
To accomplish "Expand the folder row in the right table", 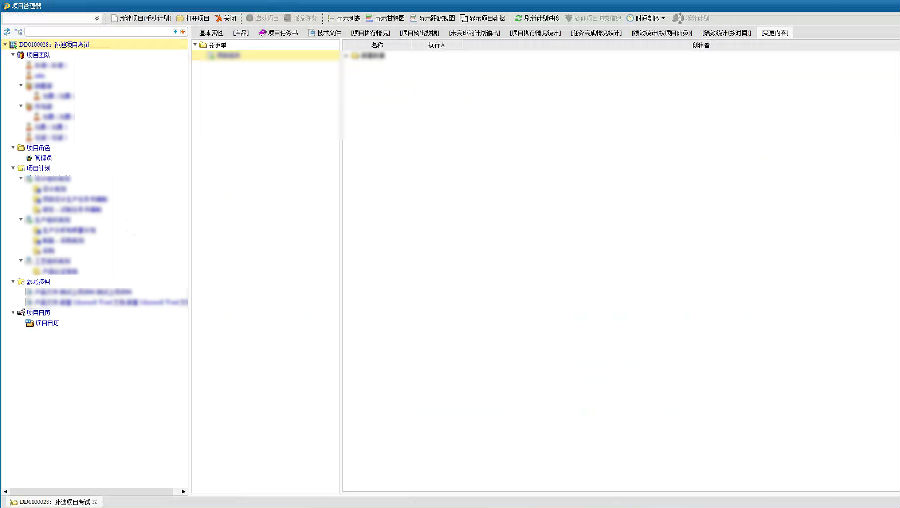I will 346,56.
